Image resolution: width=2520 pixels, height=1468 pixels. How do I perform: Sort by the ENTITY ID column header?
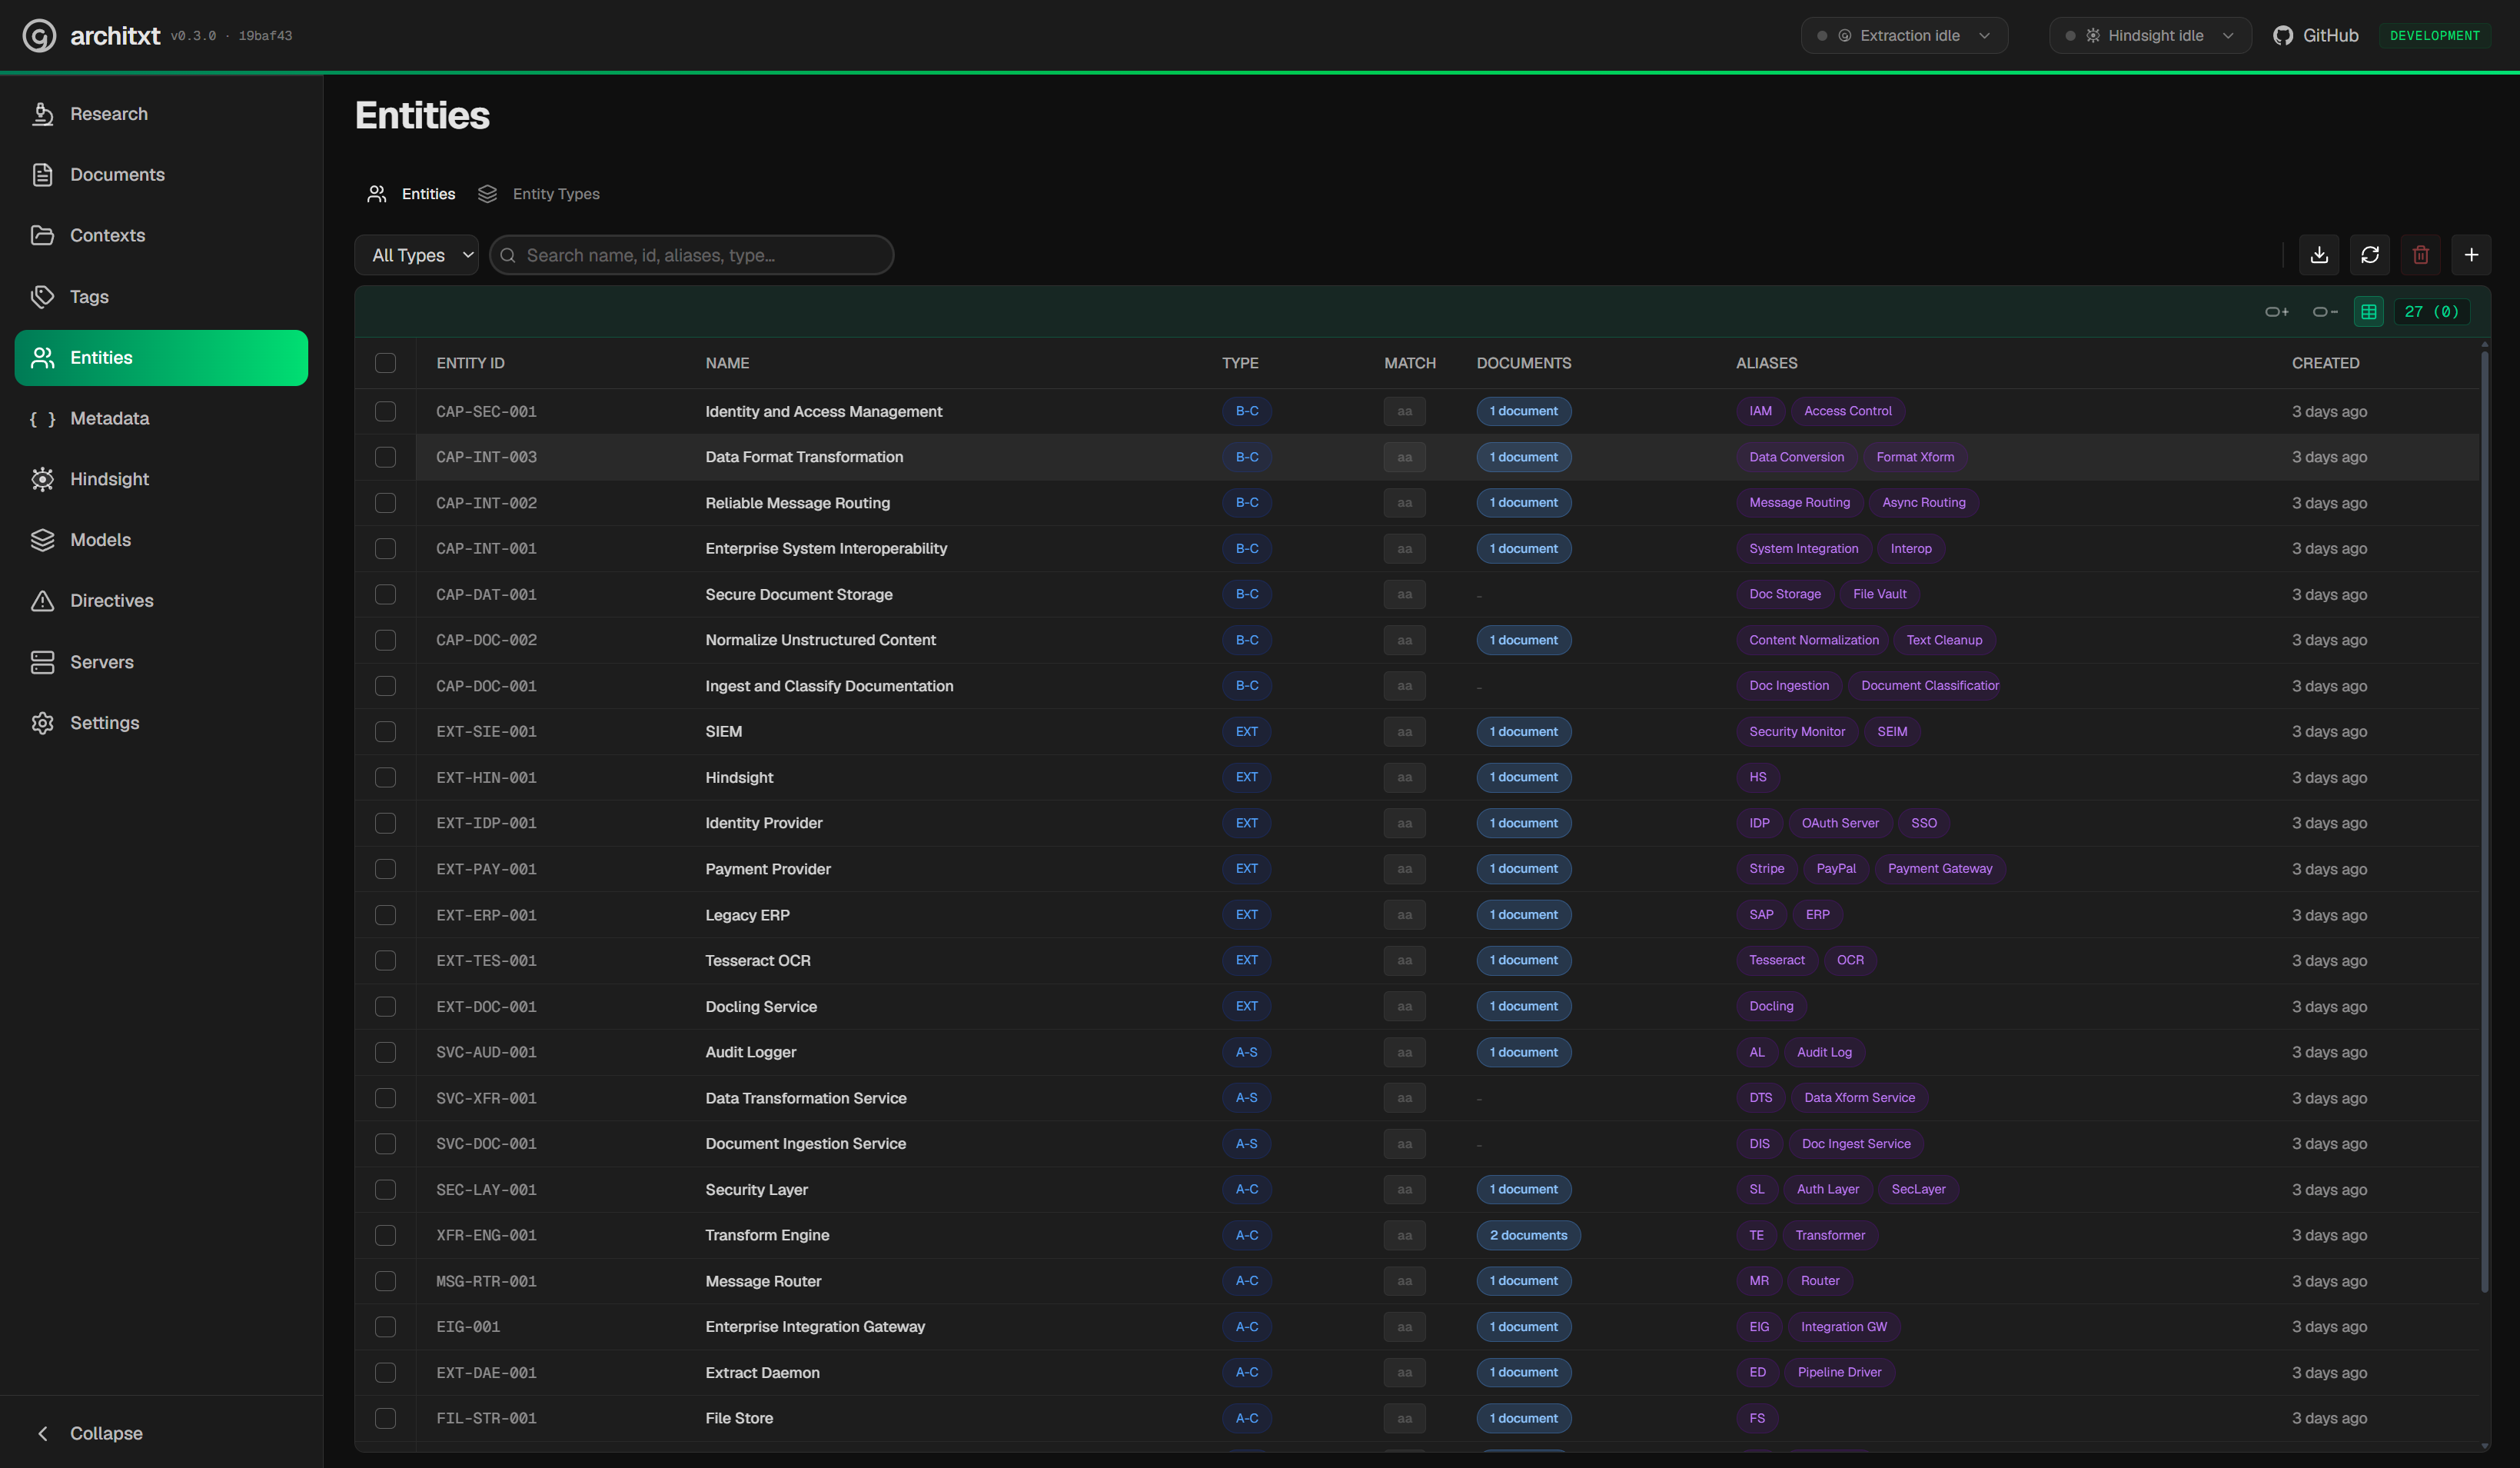[470, 363]
